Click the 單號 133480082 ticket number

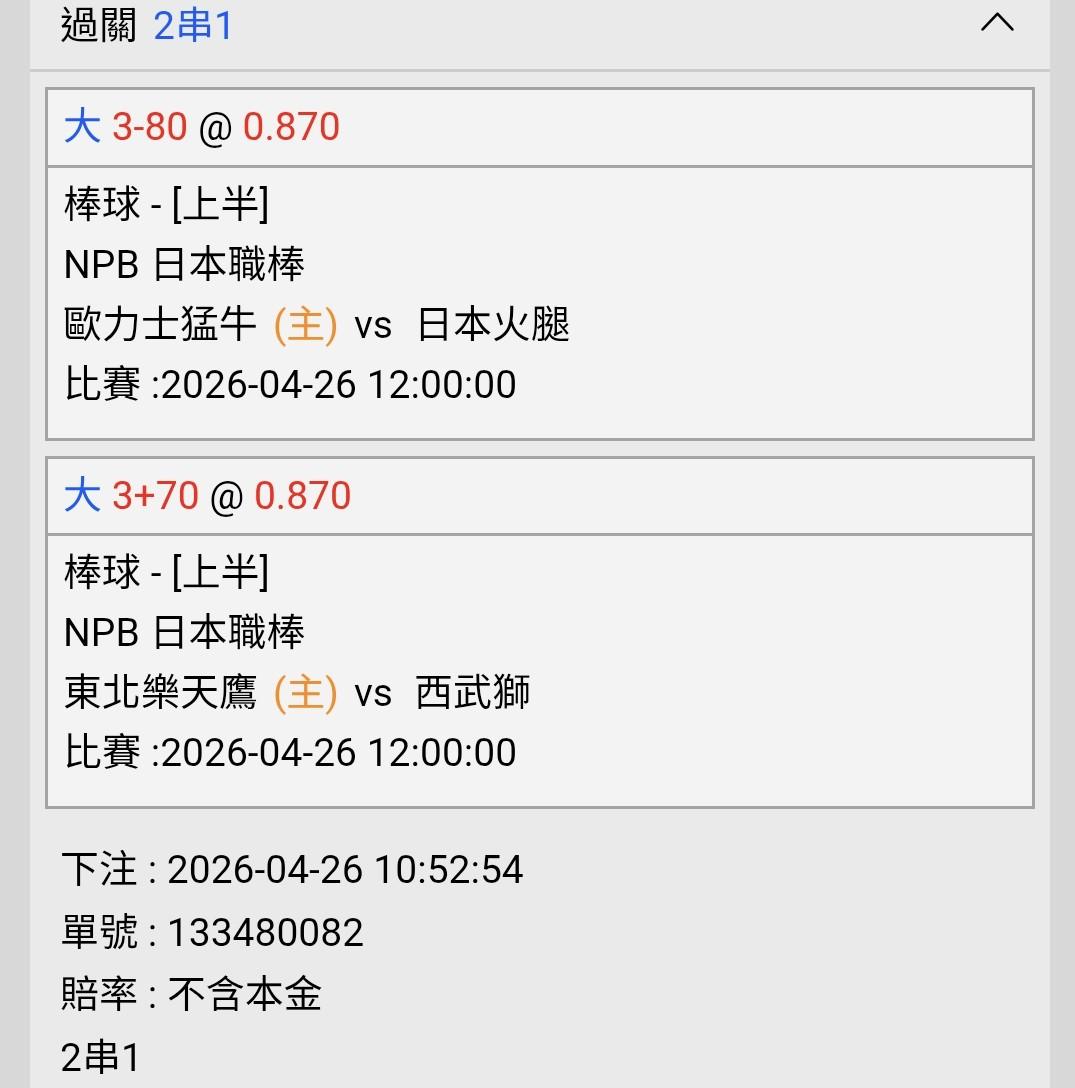[x=265, y=933]
